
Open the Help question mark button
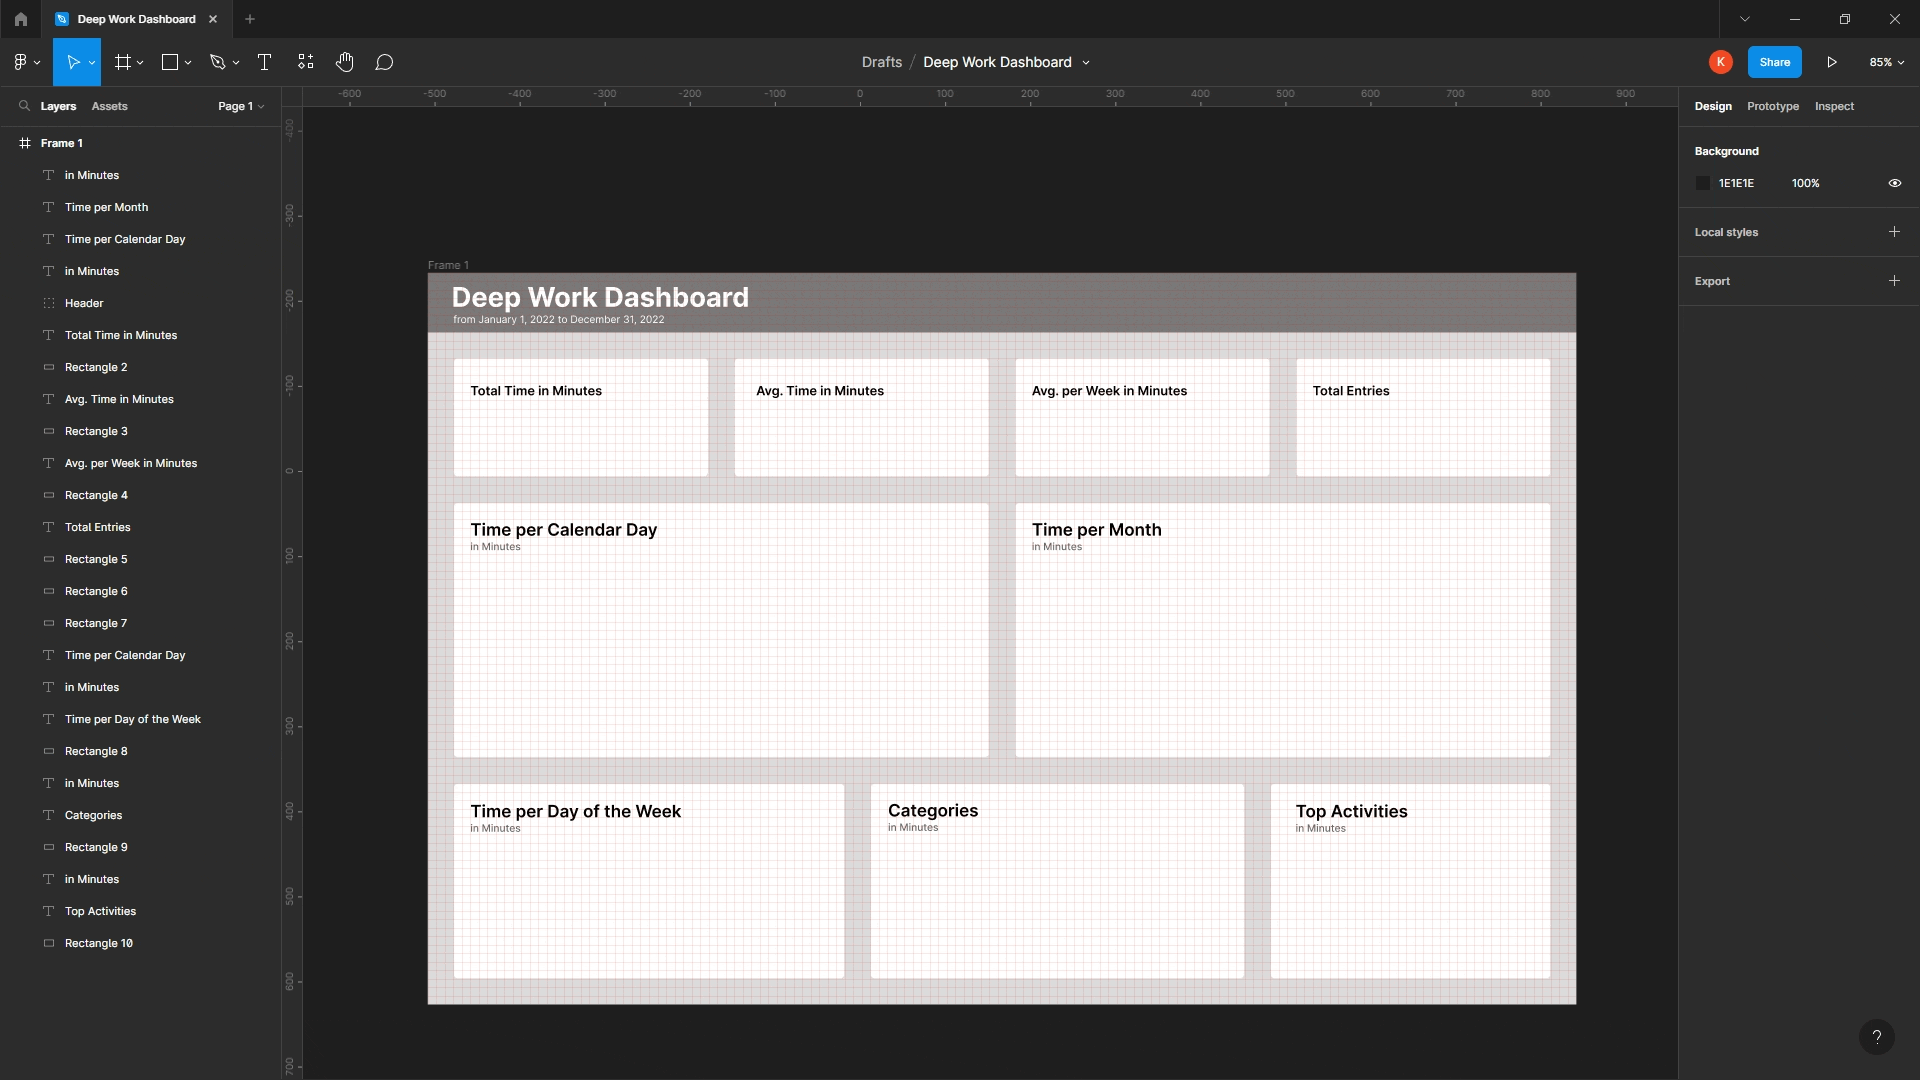(1877, 1037)
